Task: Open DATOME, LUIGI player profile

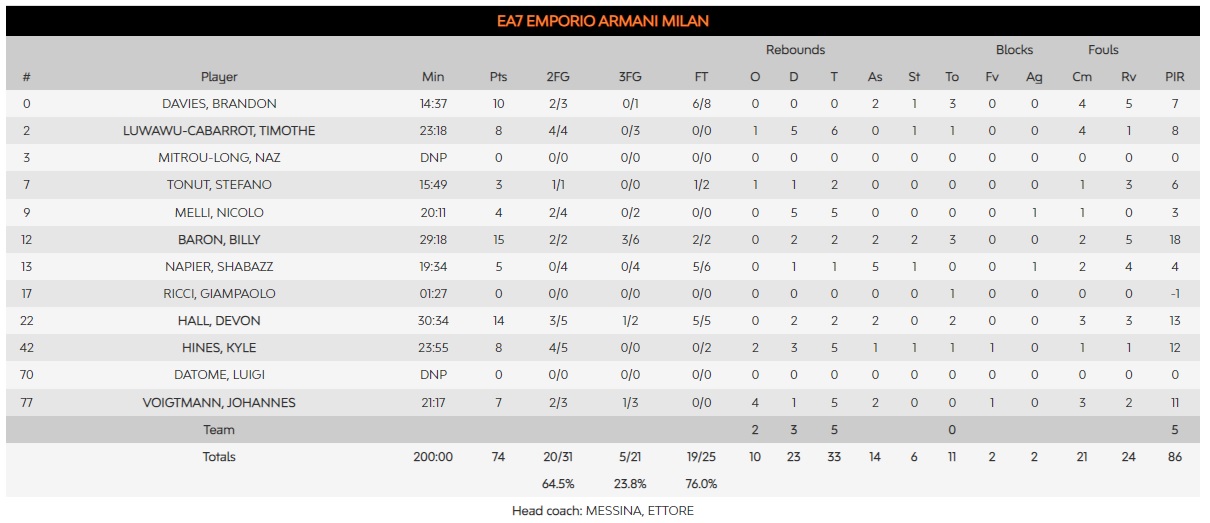Action: pyautogui.click(x=219, y=375)
